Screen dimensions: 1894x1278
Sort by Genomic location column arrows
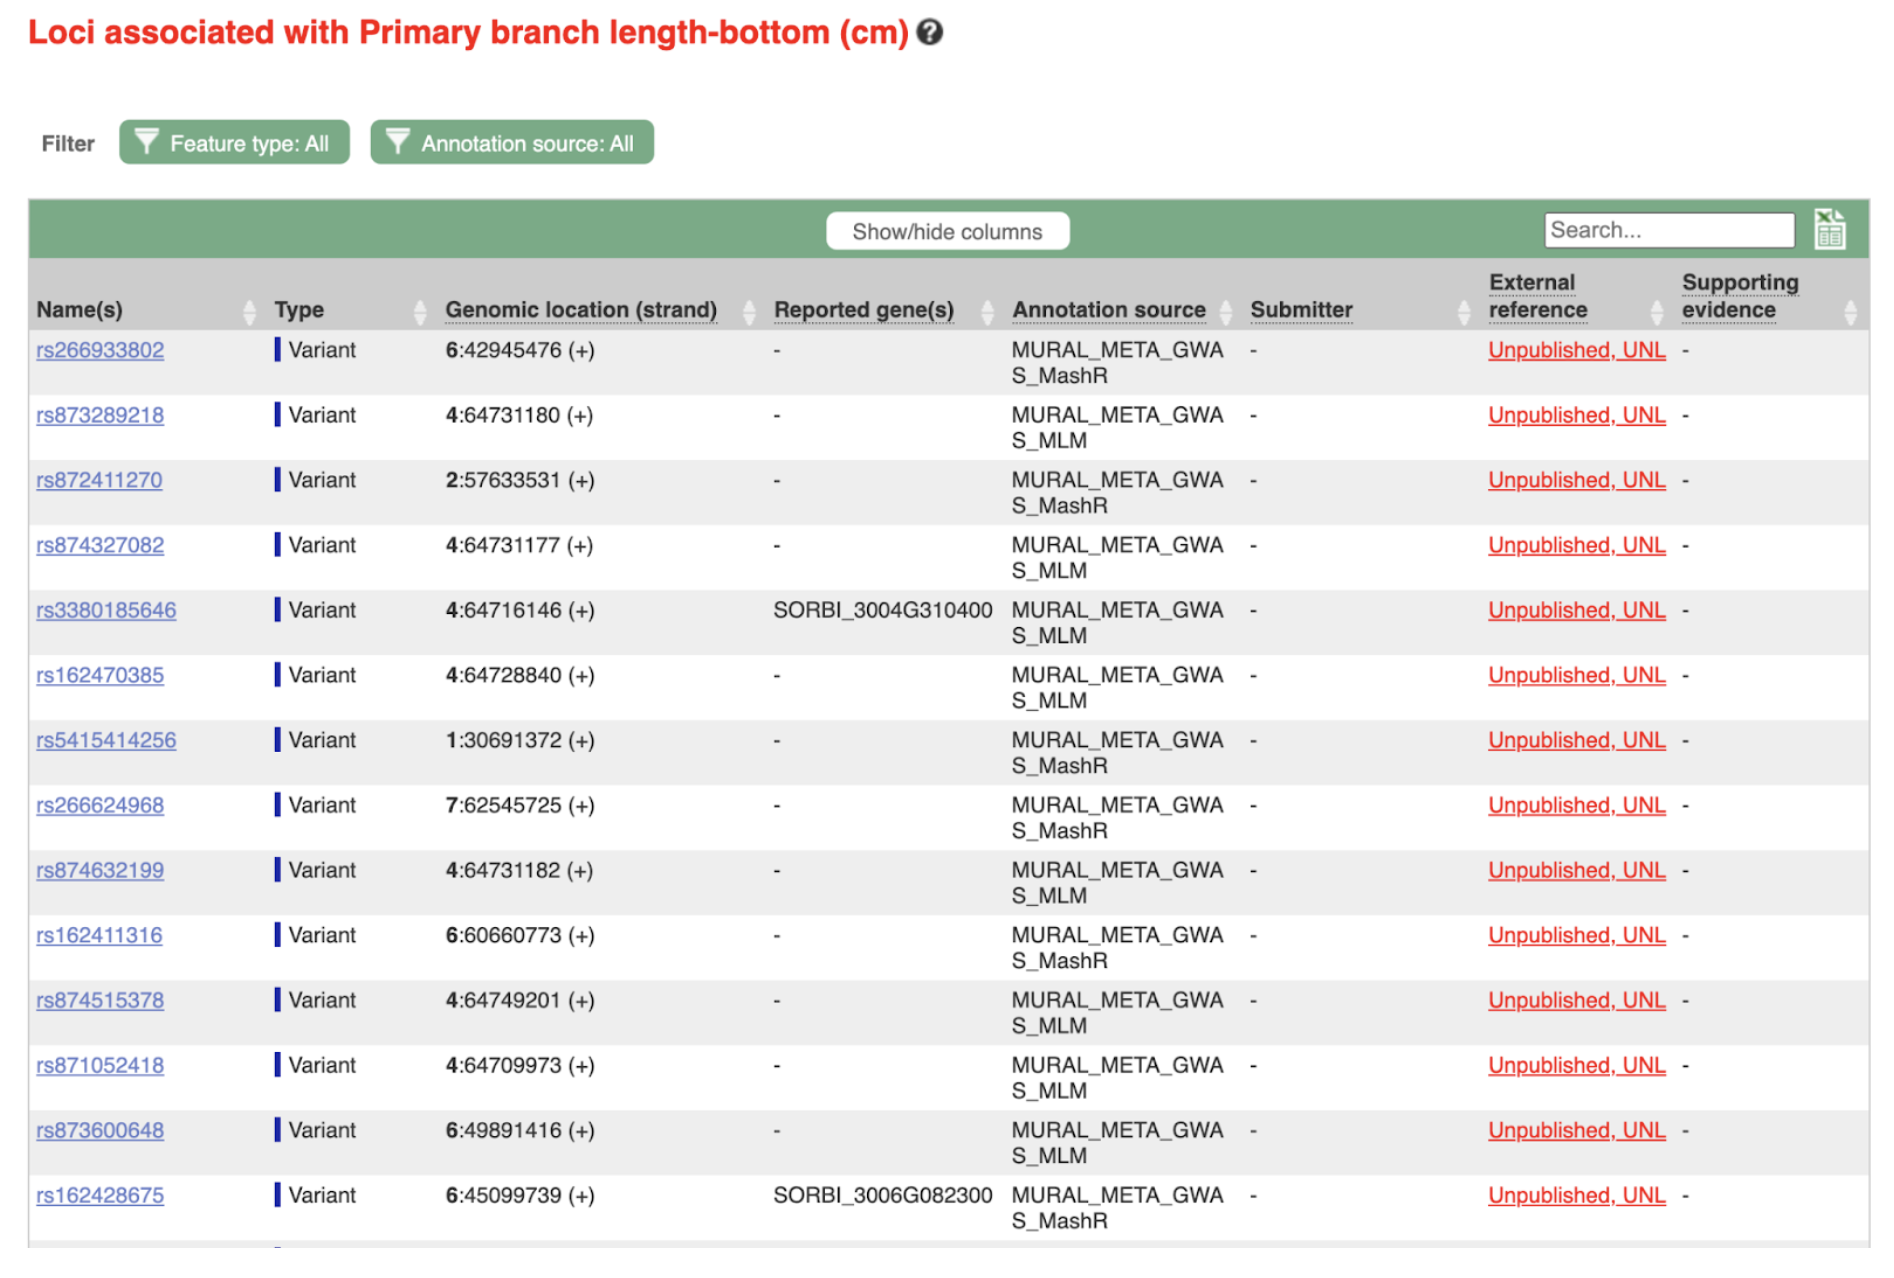tap(749, 312)
